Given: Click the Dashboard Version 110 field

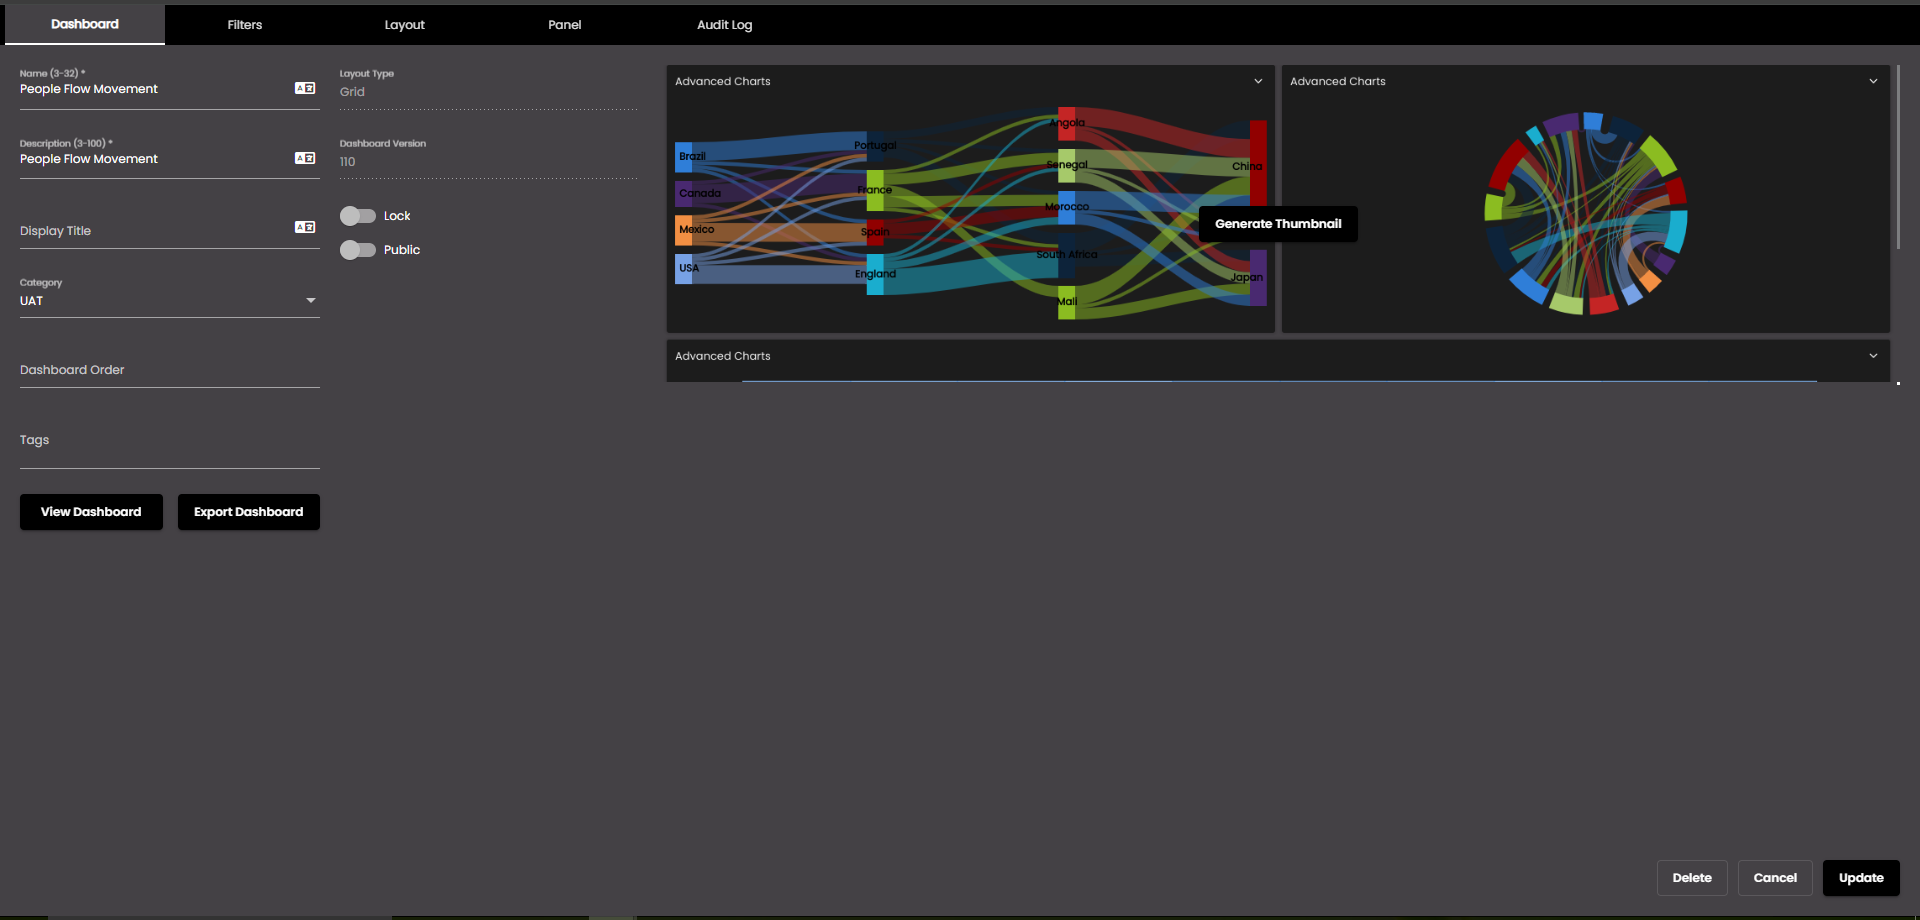Looking at the screenshot, I should pos(488,162).
